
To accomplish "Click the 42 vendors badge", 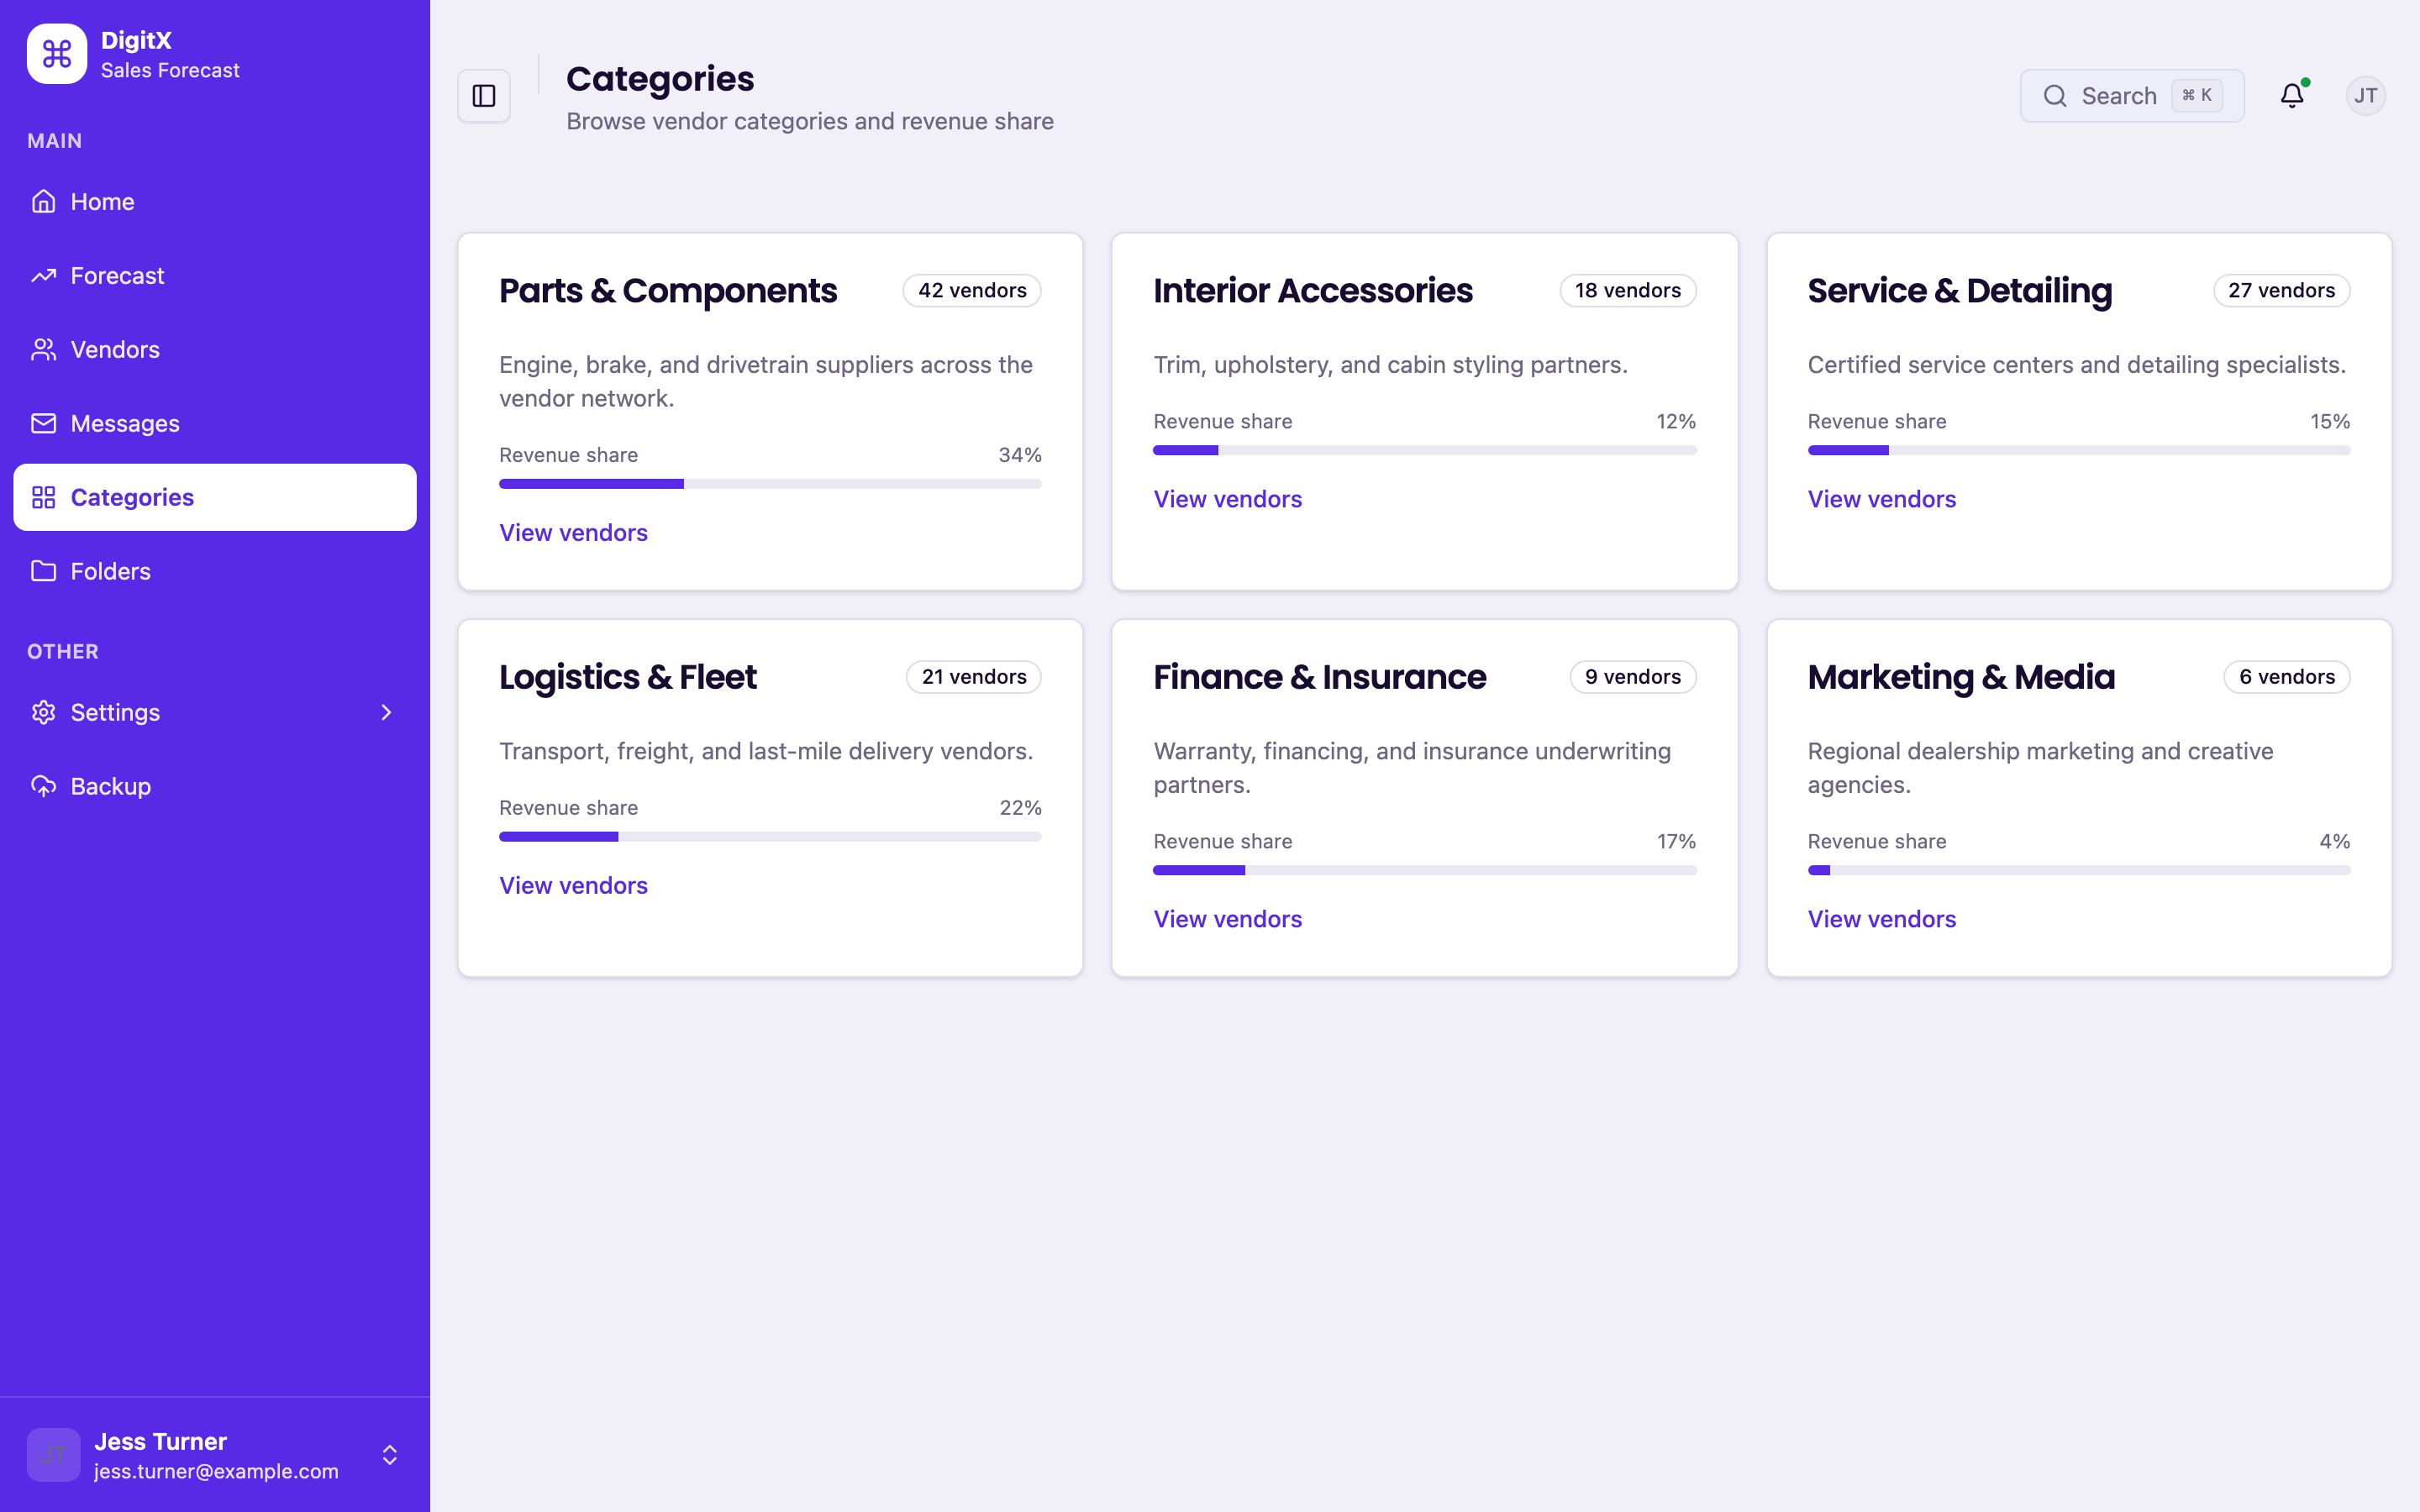I will coord(972,291).
